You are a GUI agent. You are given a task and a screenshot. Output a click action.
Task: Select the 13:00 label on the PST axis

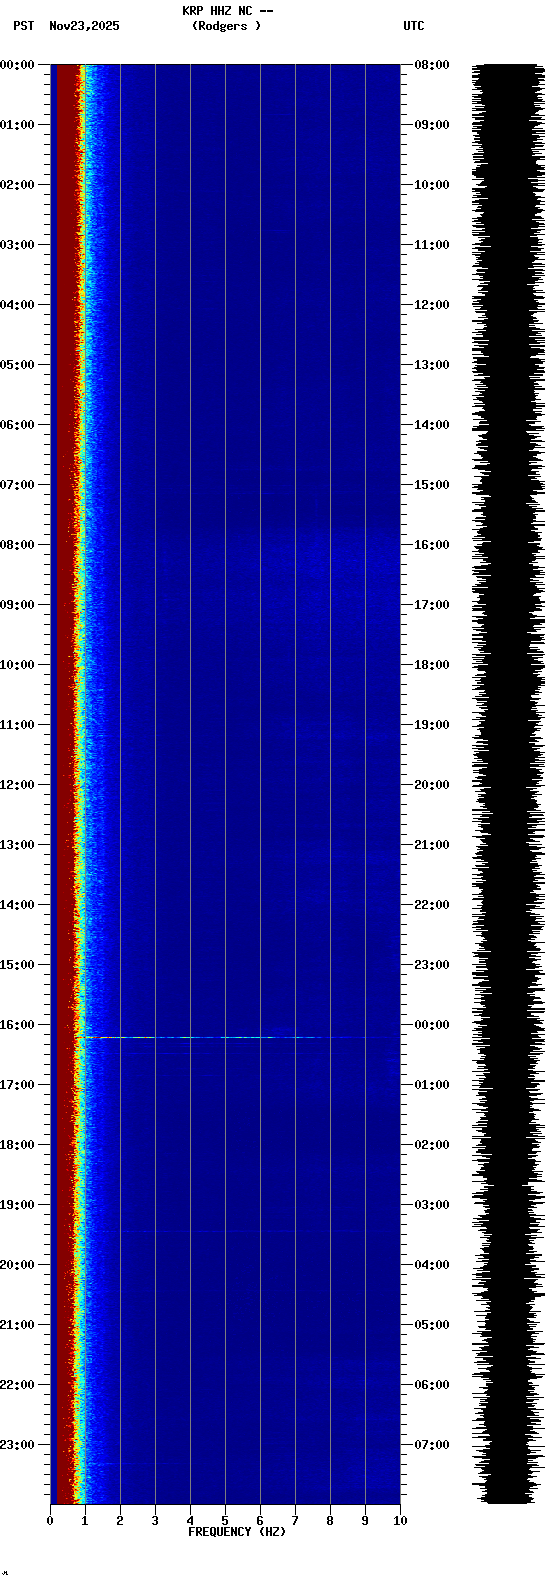pyautogui.click(x=17, y=845)
